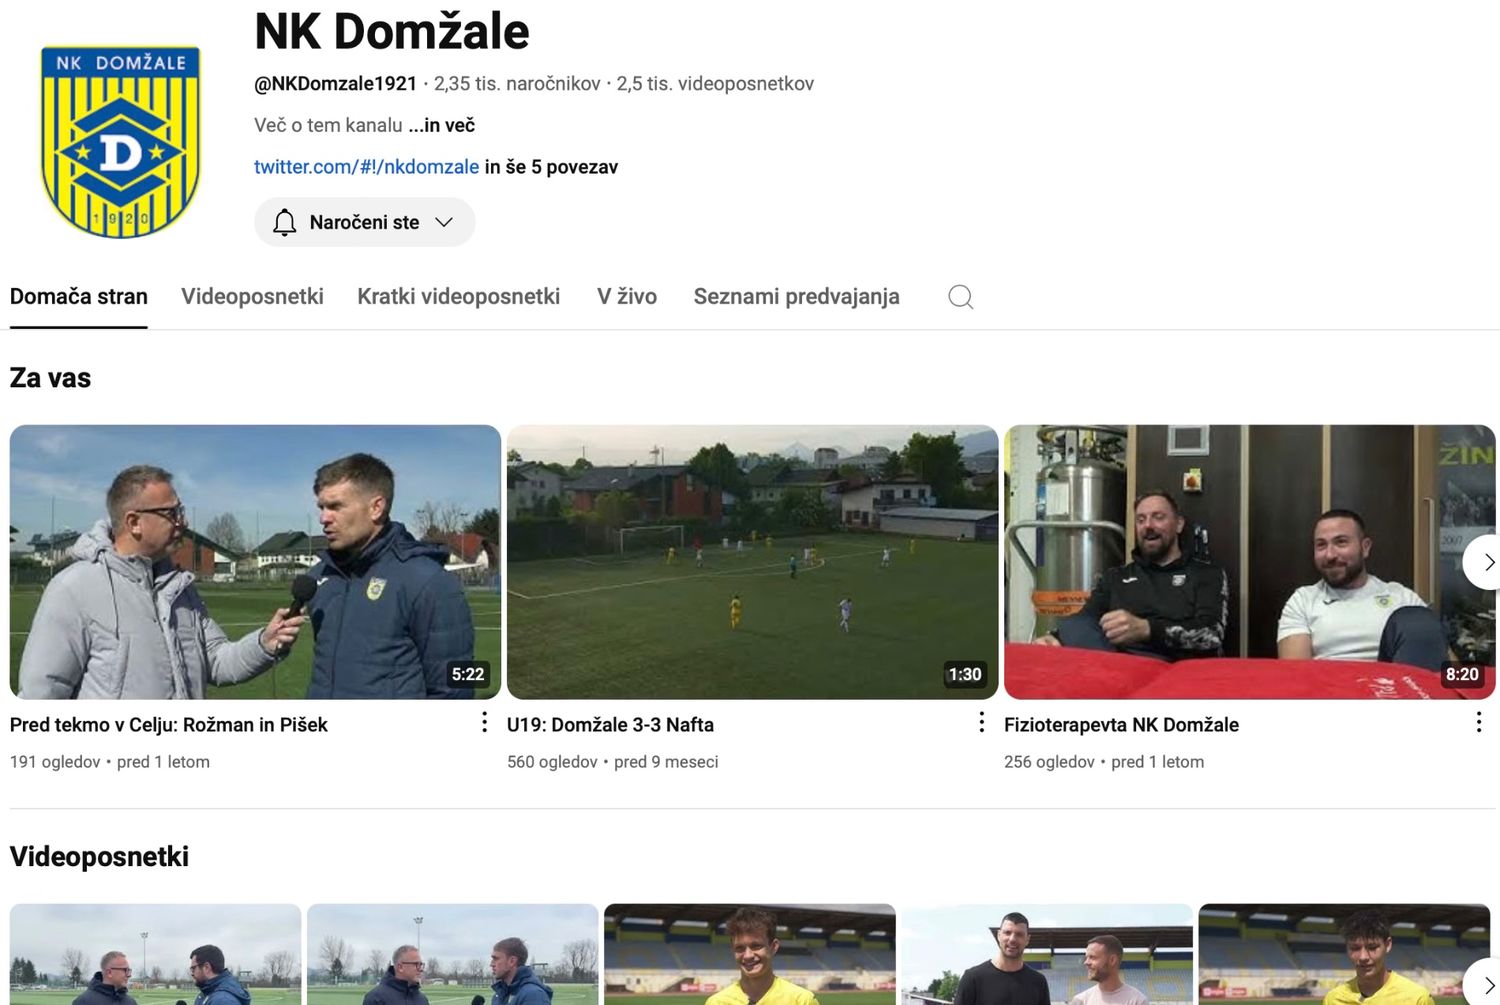Open the V živo tab

tap(627, 297)
